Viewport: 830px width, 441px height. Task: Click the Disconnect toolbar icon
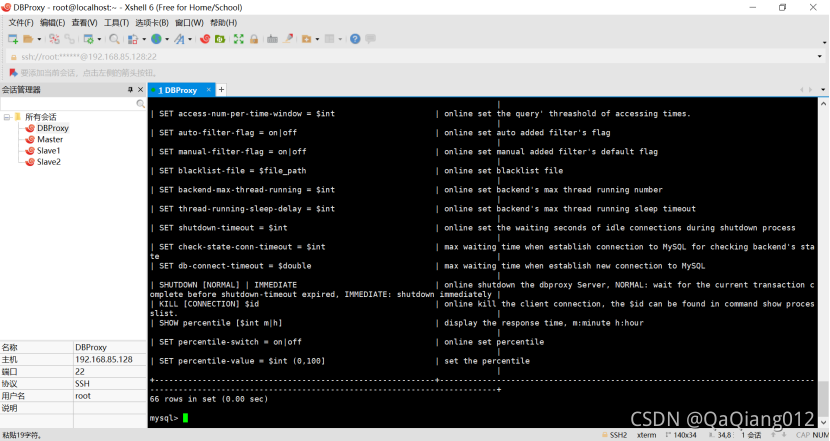click(x=54, y=39)
